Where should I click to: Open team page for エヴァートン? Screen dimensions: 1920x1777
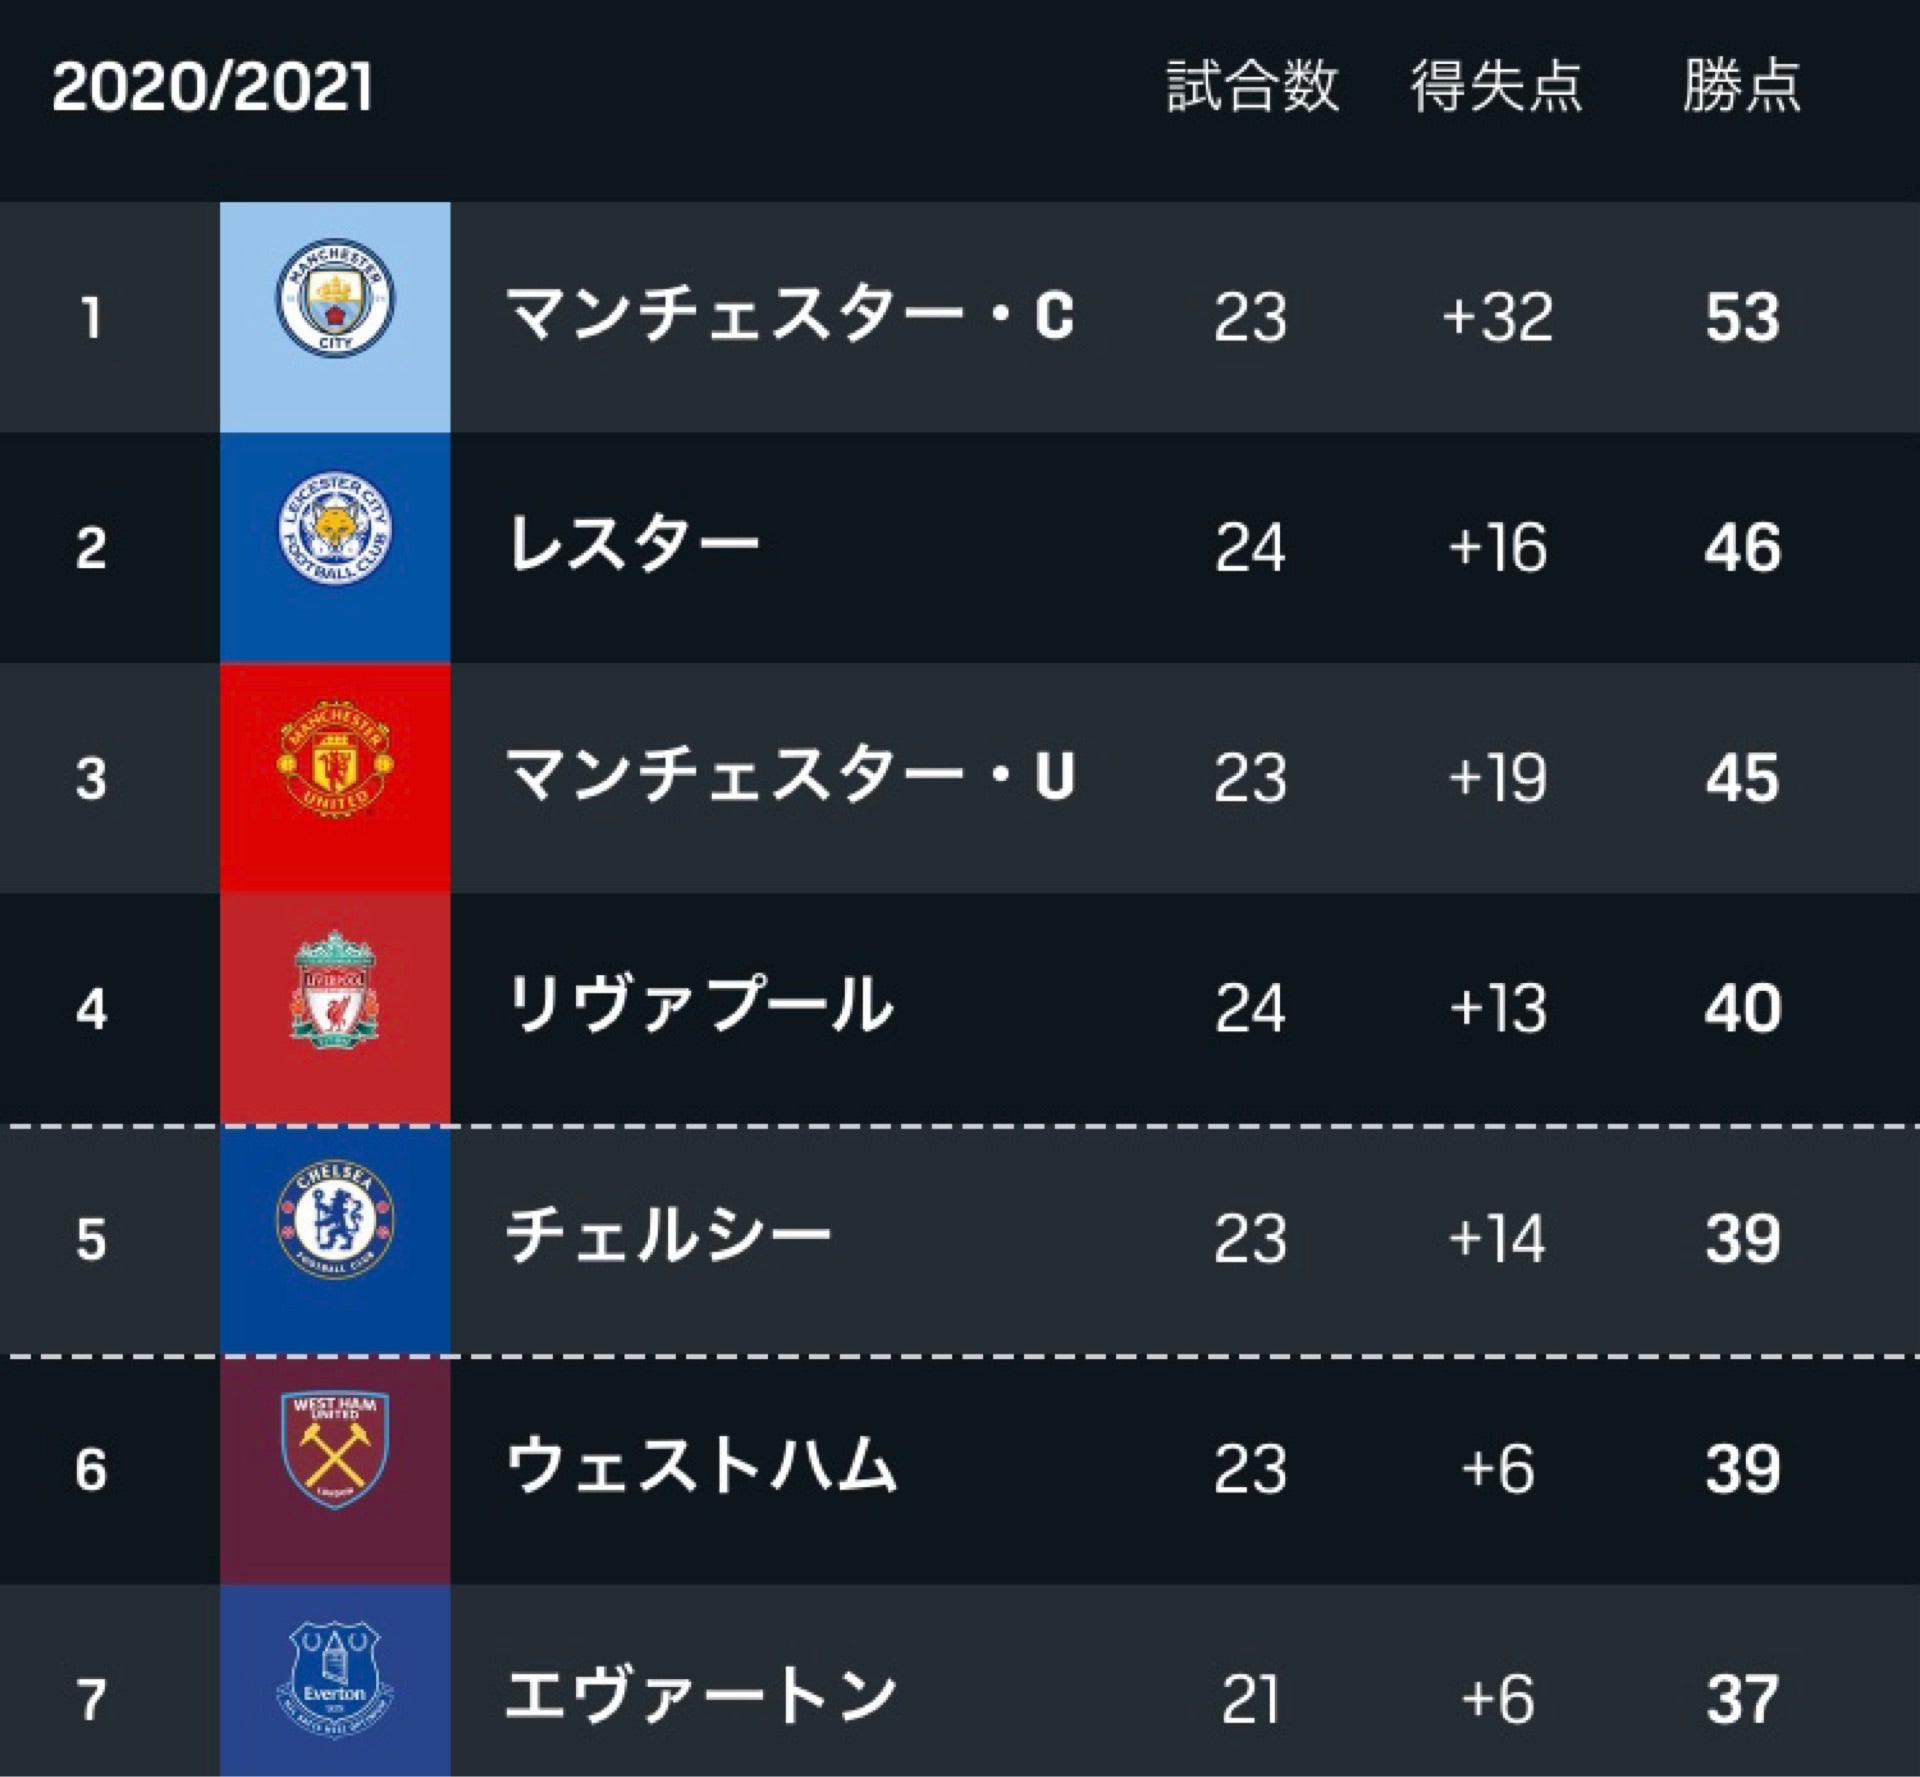click(x=700, y=1697)
